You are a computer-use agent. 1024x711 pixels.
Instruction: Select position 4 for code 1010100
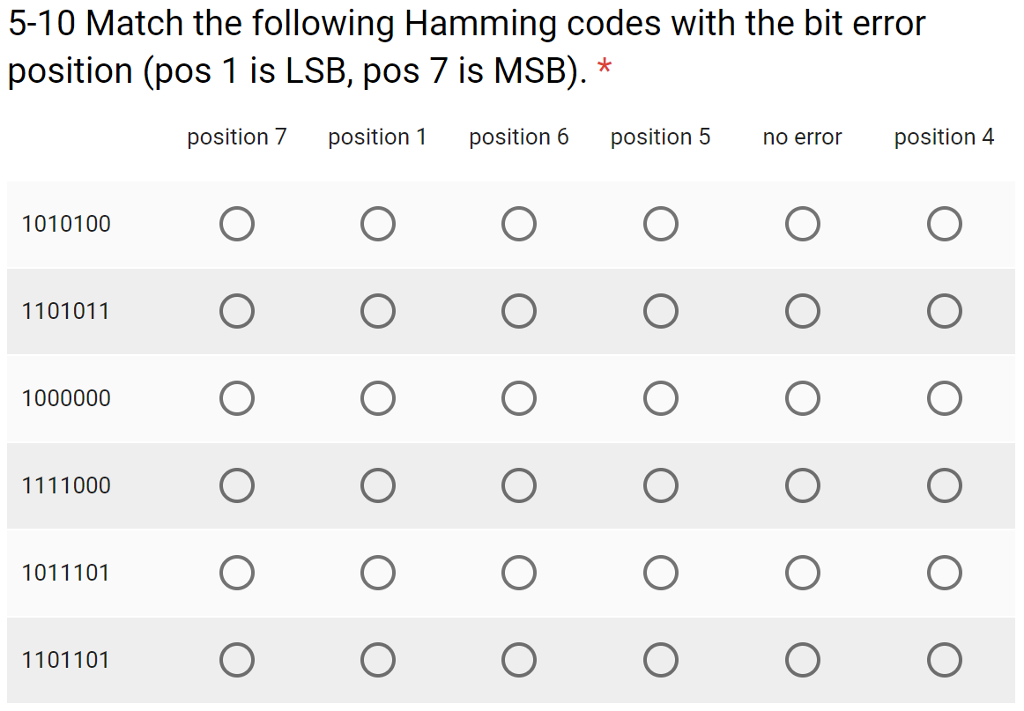944,224
